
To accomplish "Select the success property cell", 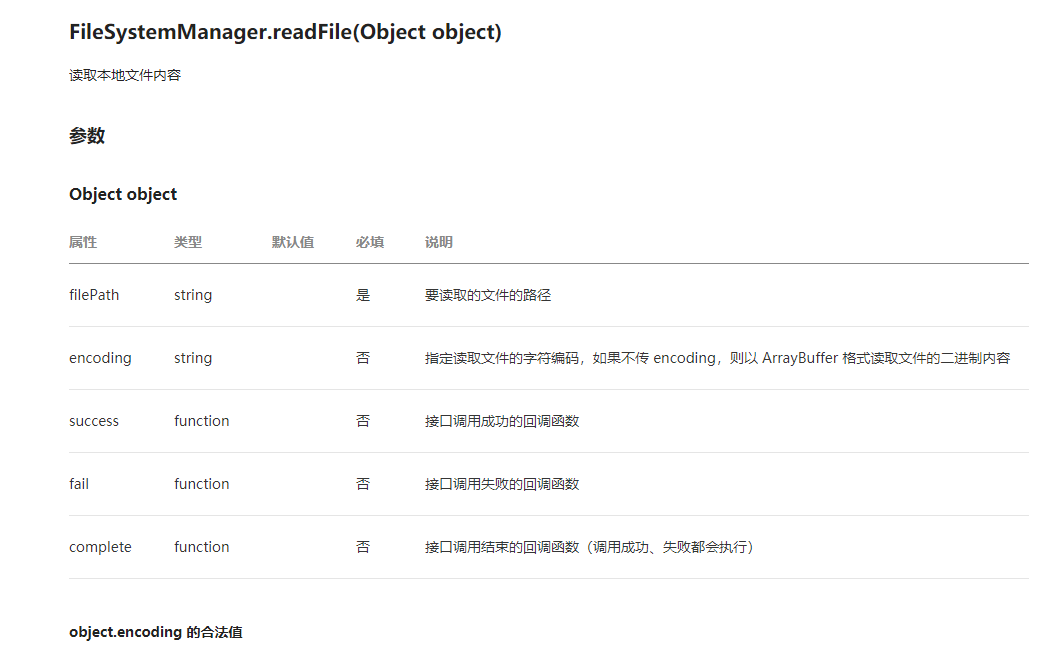I will [94, 421].
